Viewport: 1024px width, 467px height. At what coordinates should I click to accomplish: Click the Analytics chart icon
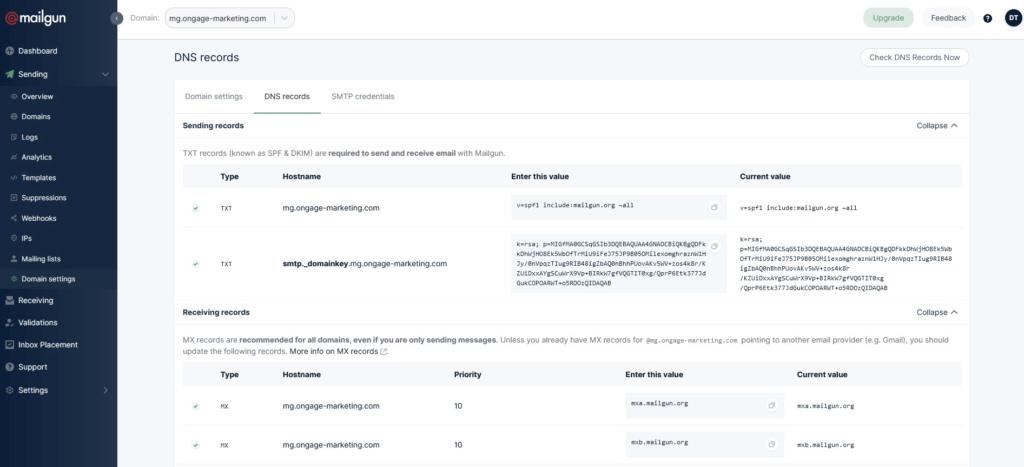point(14,157)
